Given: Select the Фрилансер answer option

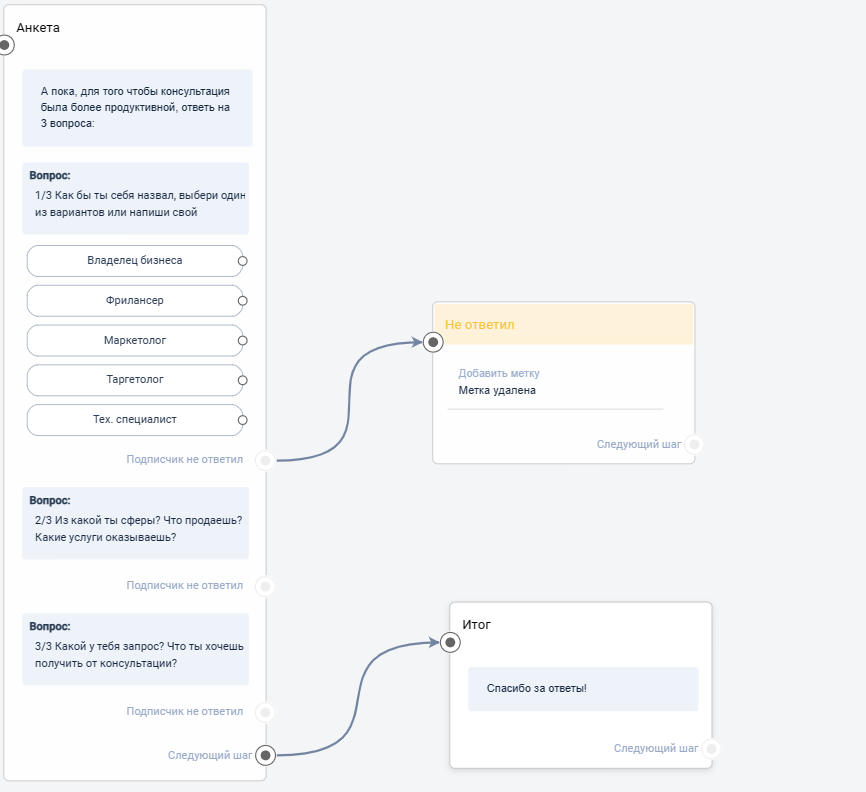Looking at the screenshot, I should [134, 301].
